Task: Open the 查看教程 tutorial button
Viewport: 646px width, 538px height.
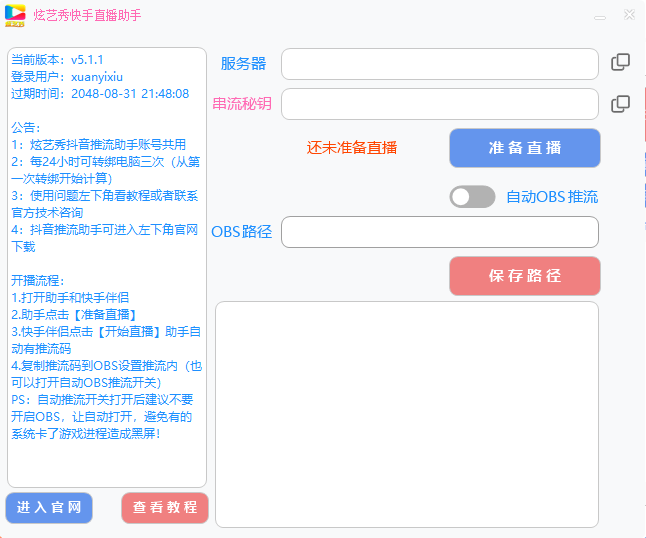Action: 165,508
